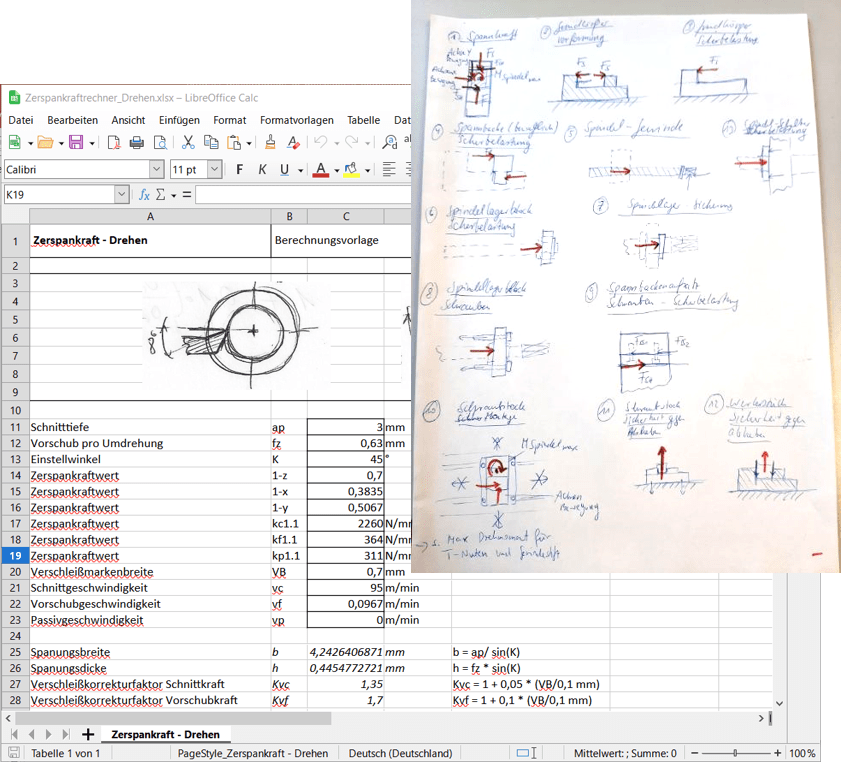Click the Save document icon
The image size is (841, 762).
[74, 143]
